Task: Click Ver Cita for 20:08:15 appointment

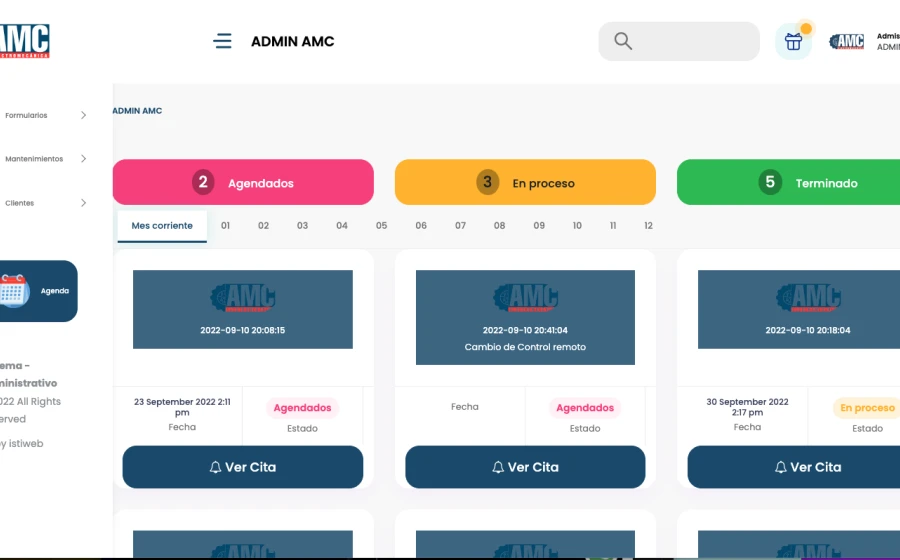Action: 243,467
